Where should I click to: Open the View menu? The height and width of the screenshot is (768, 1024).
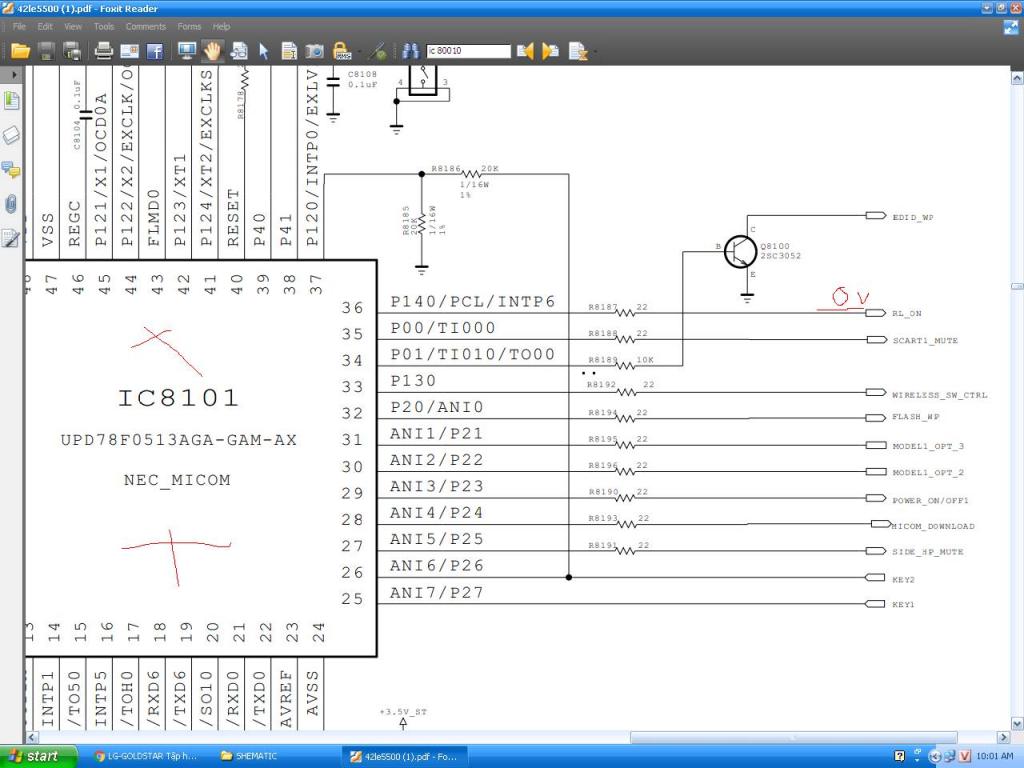(73, 27)
